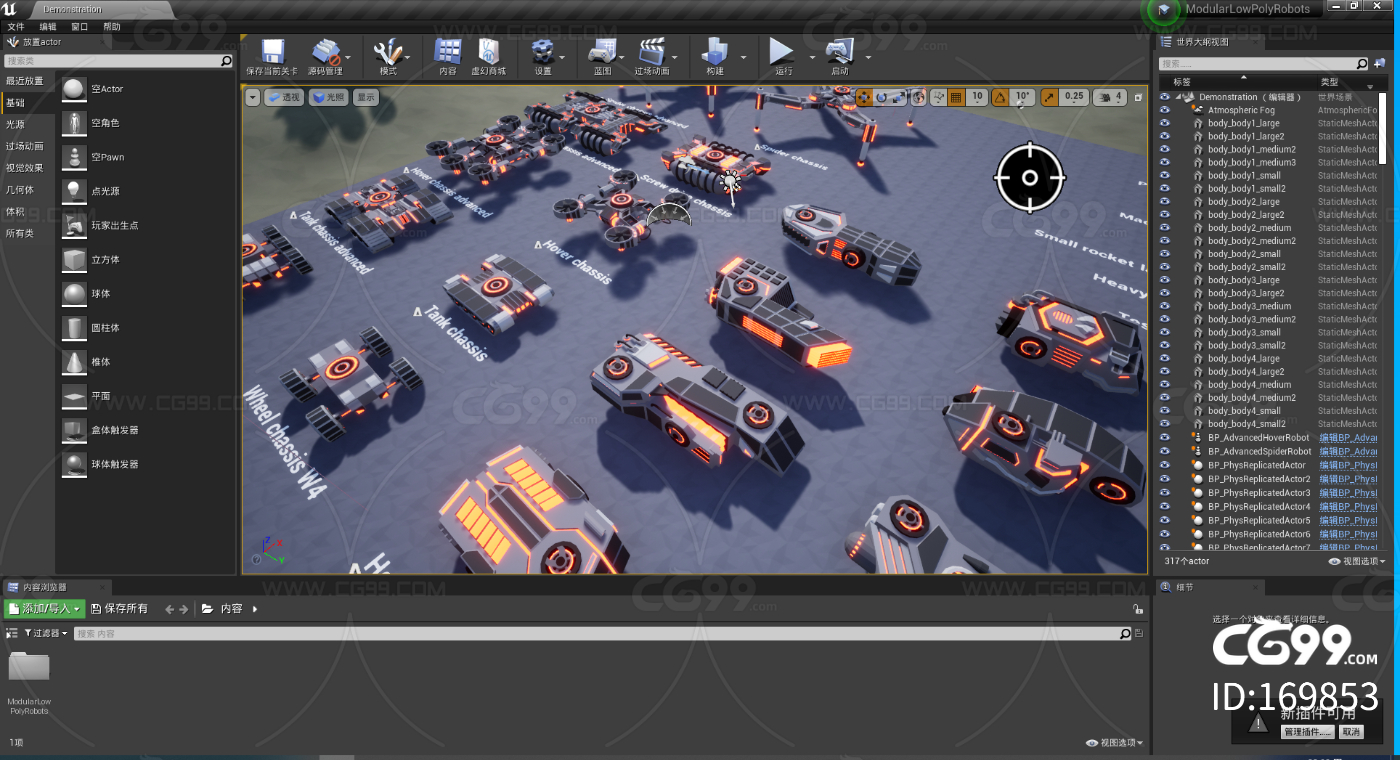This screenshot has height=760, width=1400.
Task: Click the content browser lock icon
Action: point(1137,608)
